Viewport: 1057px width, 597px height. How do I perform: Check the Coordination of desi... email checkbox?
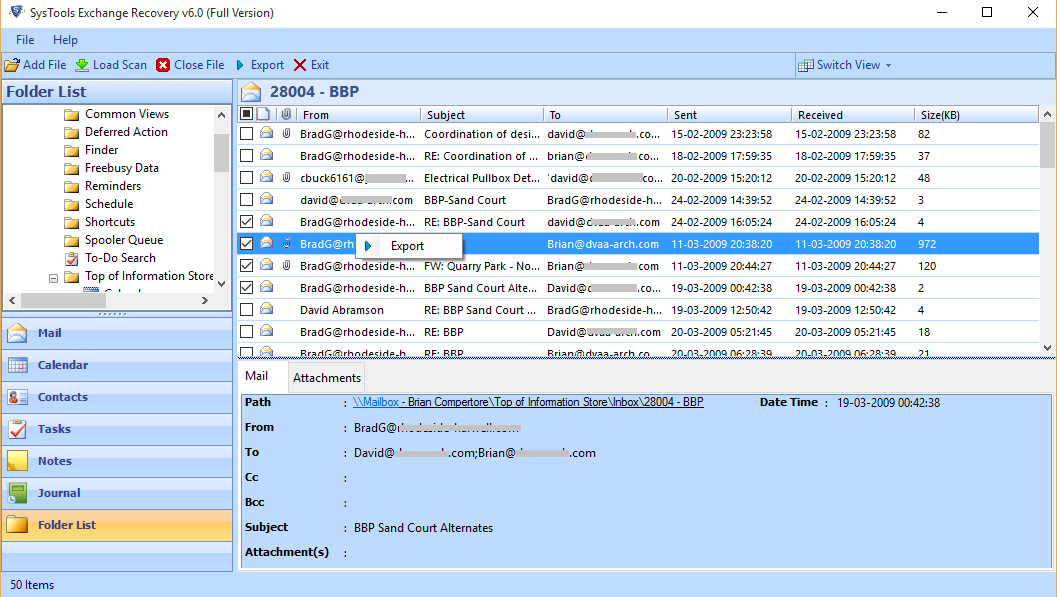point(247,134)
